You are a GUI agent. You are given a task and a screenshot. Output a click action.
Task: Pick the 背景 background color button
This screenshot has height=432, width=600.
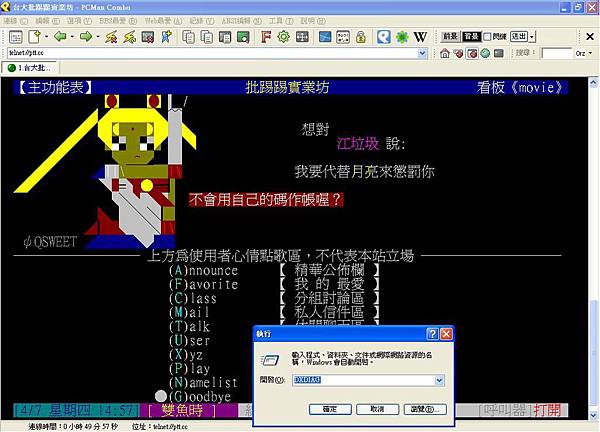click(x=471, y=37)
